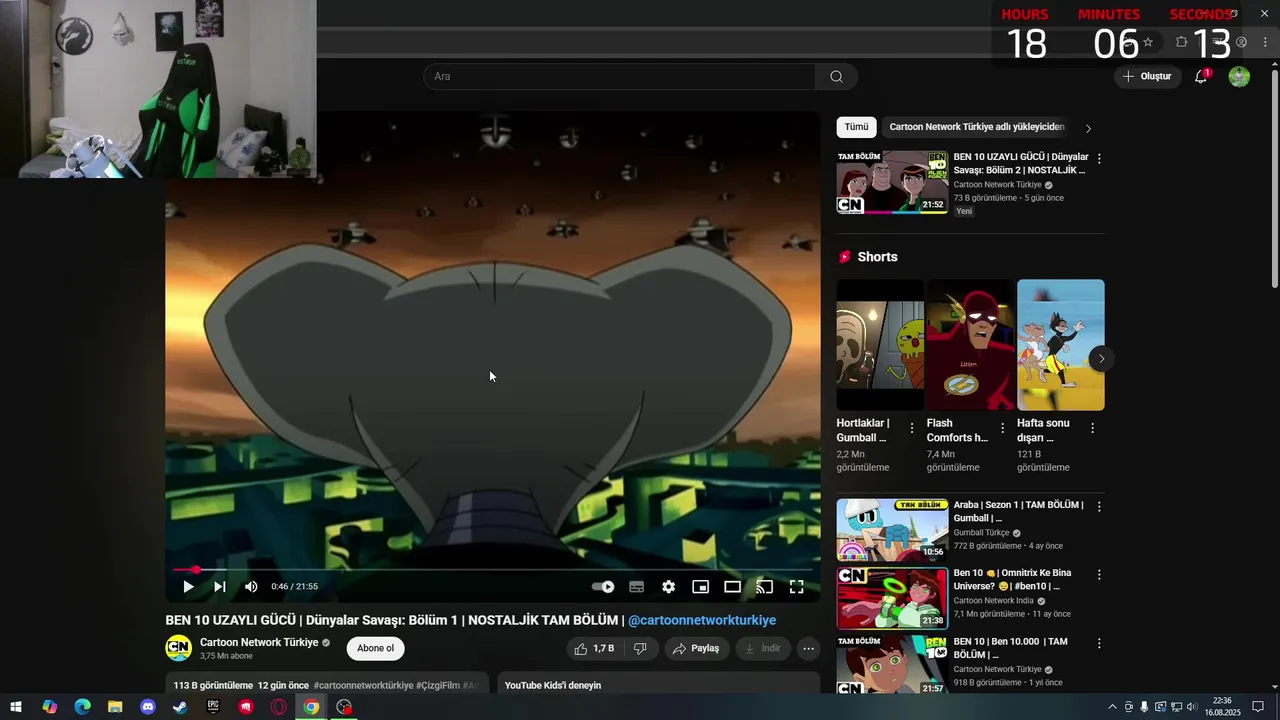Switch to miniplayer mode icon
The height and width of the screenshot is (720, 1280).
(x=700, y=587)
